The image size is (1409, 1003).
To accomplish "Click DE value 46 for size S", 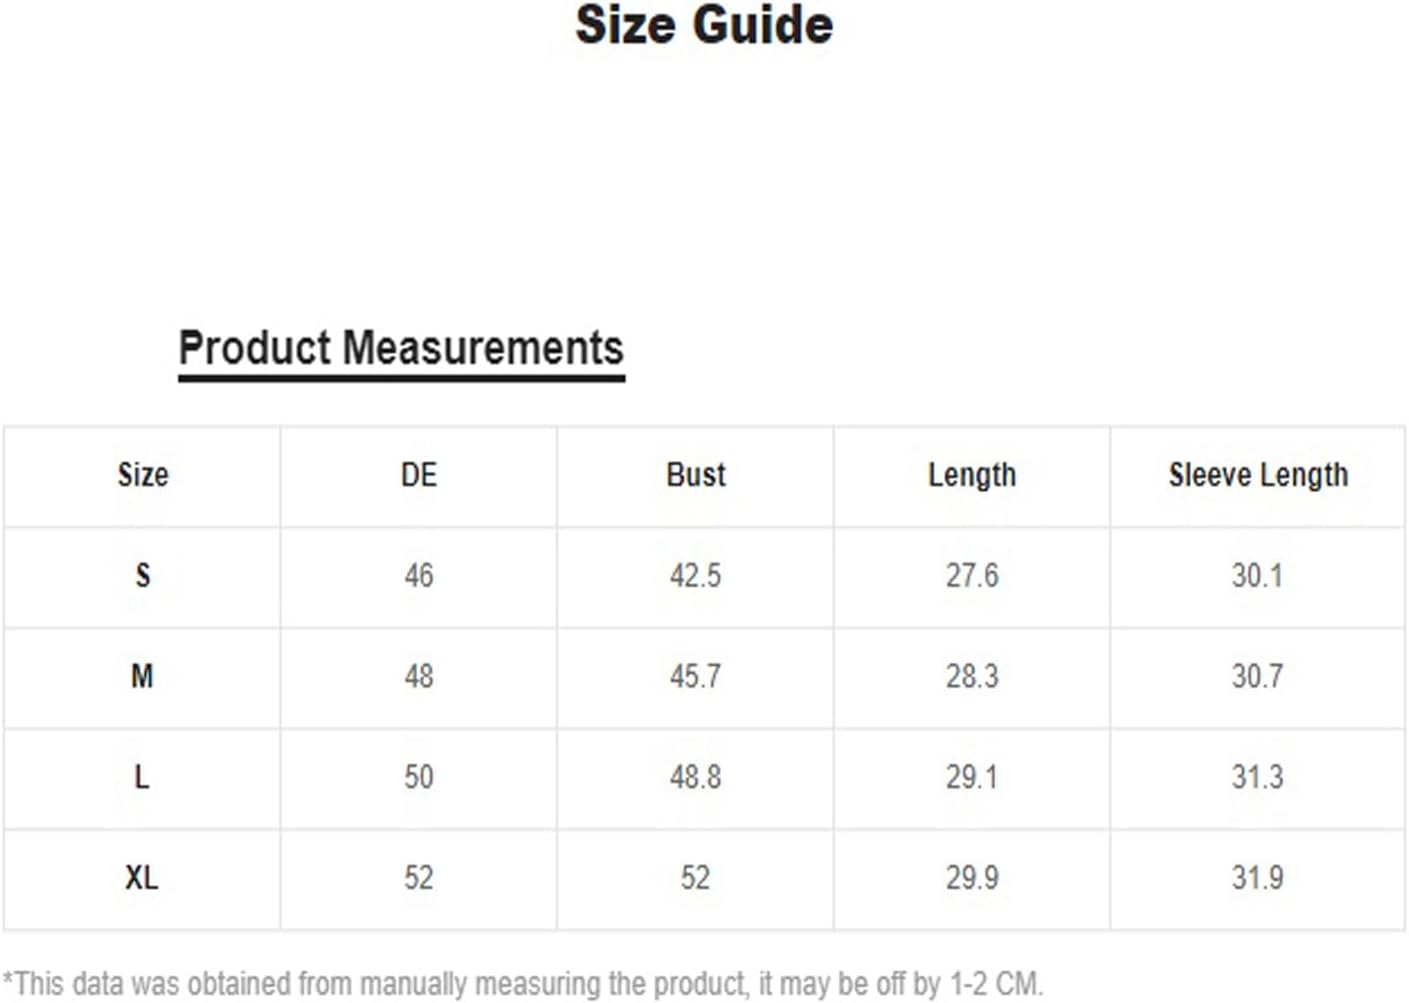I will pos(419,576).
